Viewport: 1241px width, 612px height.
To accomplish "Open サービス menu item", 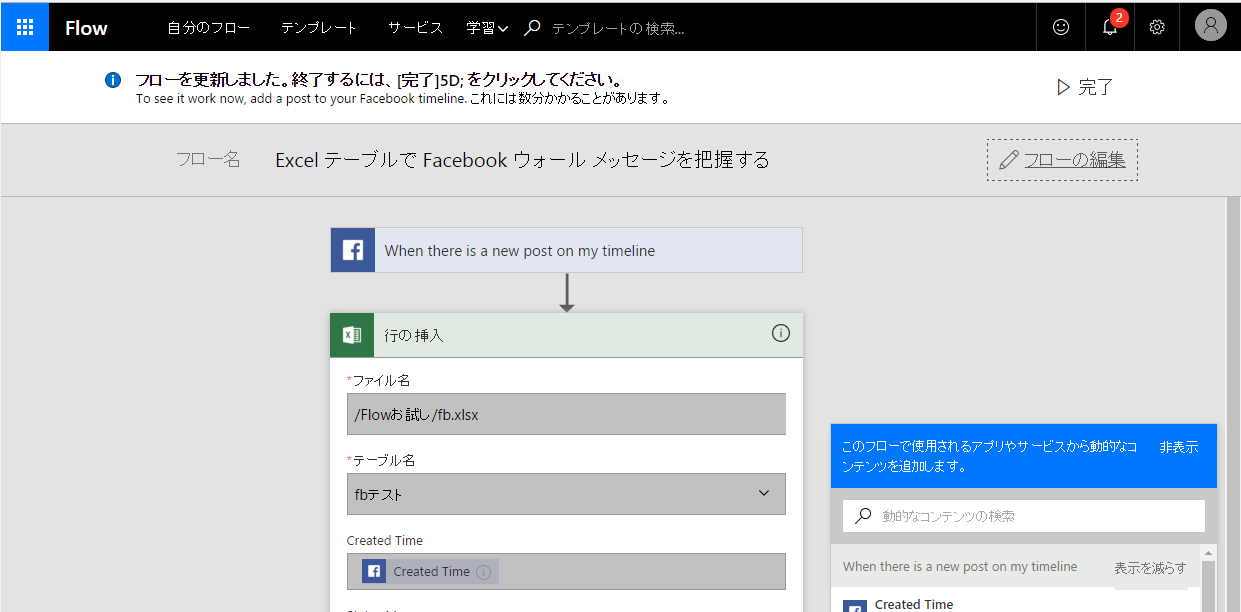I will [x=415, y=28].
